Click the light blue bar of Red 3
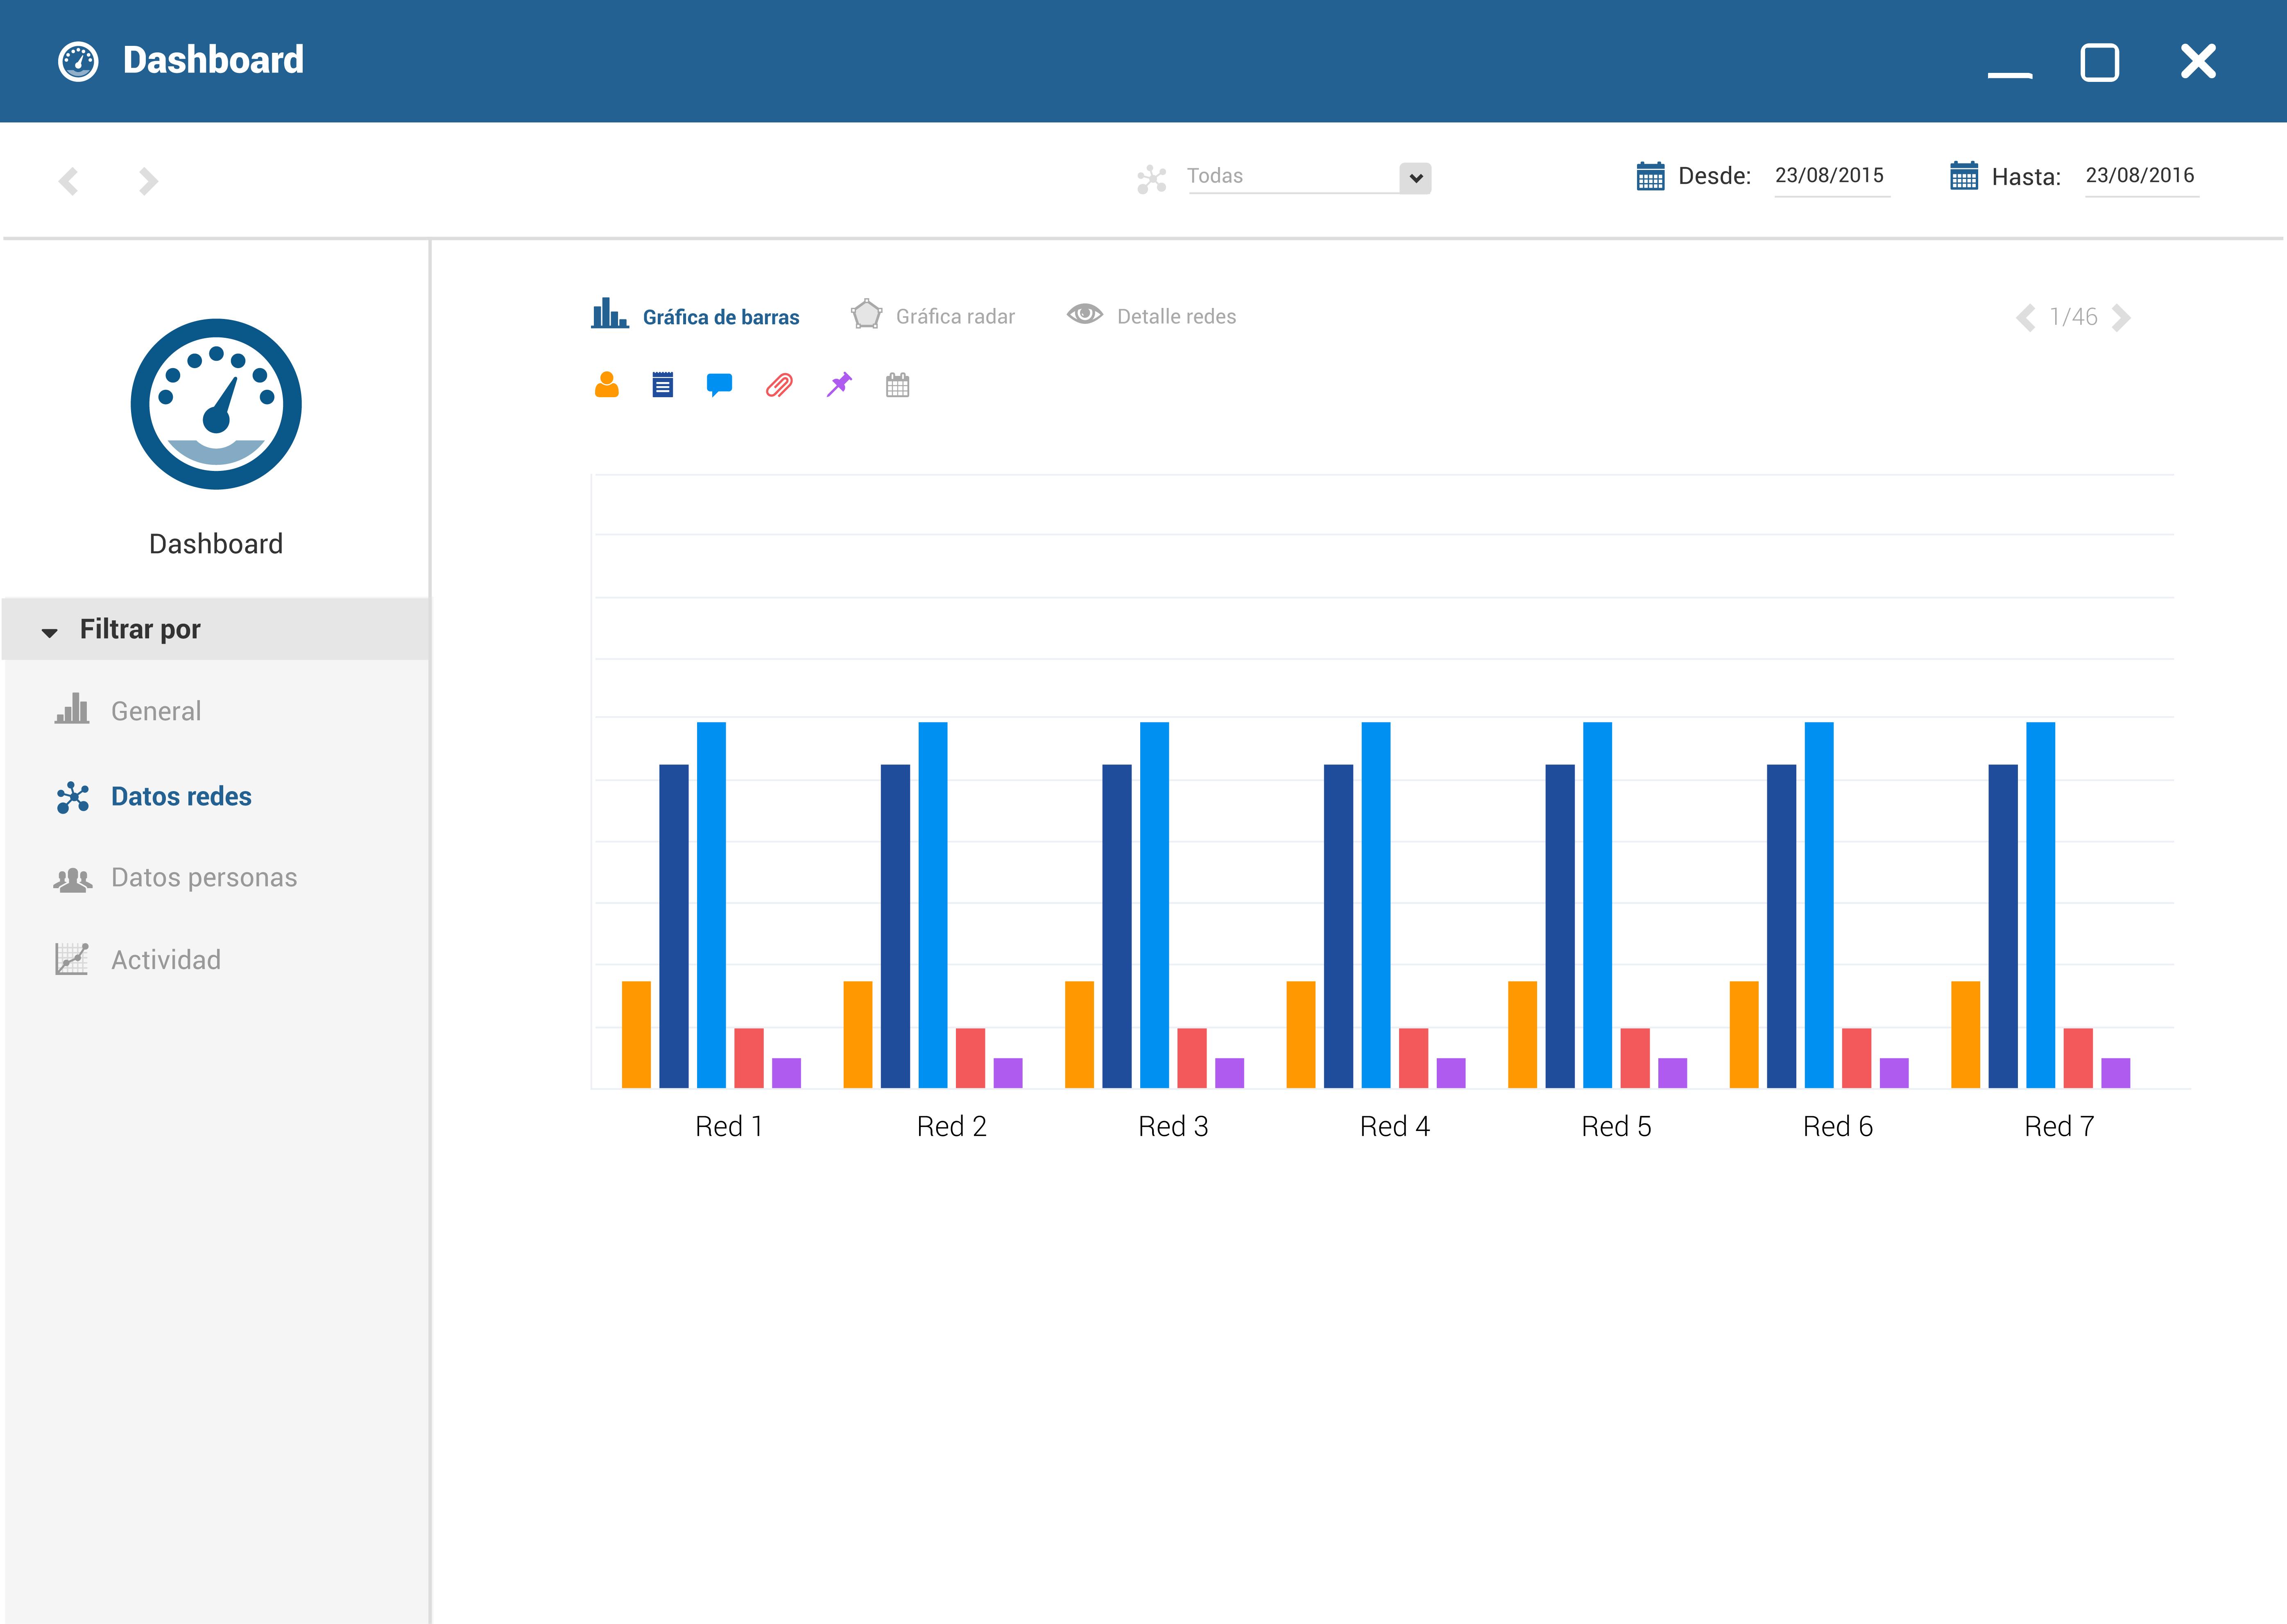 click(x=1154, y=905)
